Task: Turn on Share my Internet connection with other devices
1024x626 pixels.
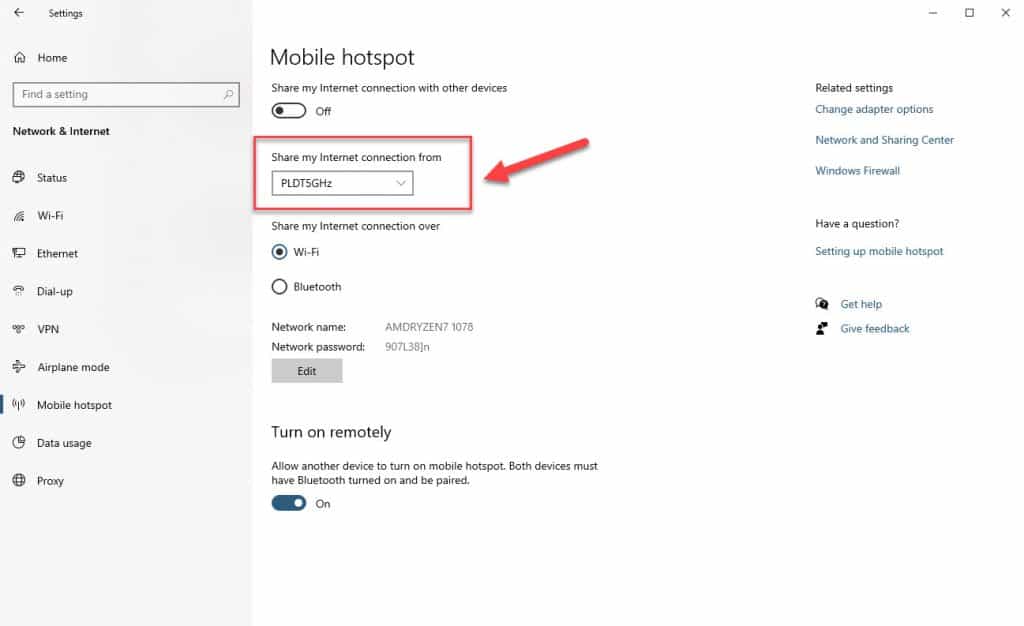Action: (290, 111)
